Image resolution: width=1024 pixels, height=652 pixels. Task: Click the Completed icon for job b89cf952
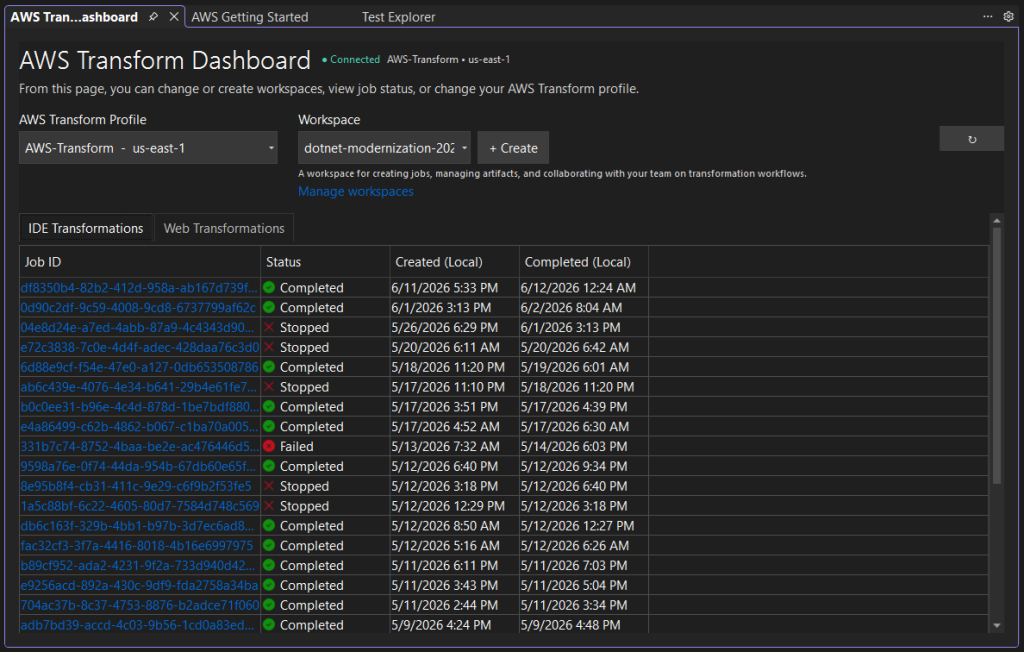coord(269,566)
